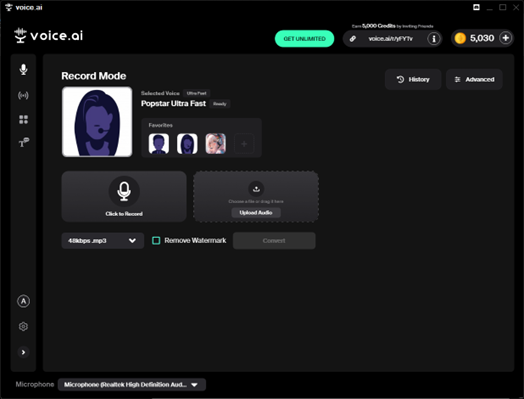Image resolution: width=524 pixels, height=399 pixels.
Task: Open the settings gear icon
Action: [x=23, y=326]
